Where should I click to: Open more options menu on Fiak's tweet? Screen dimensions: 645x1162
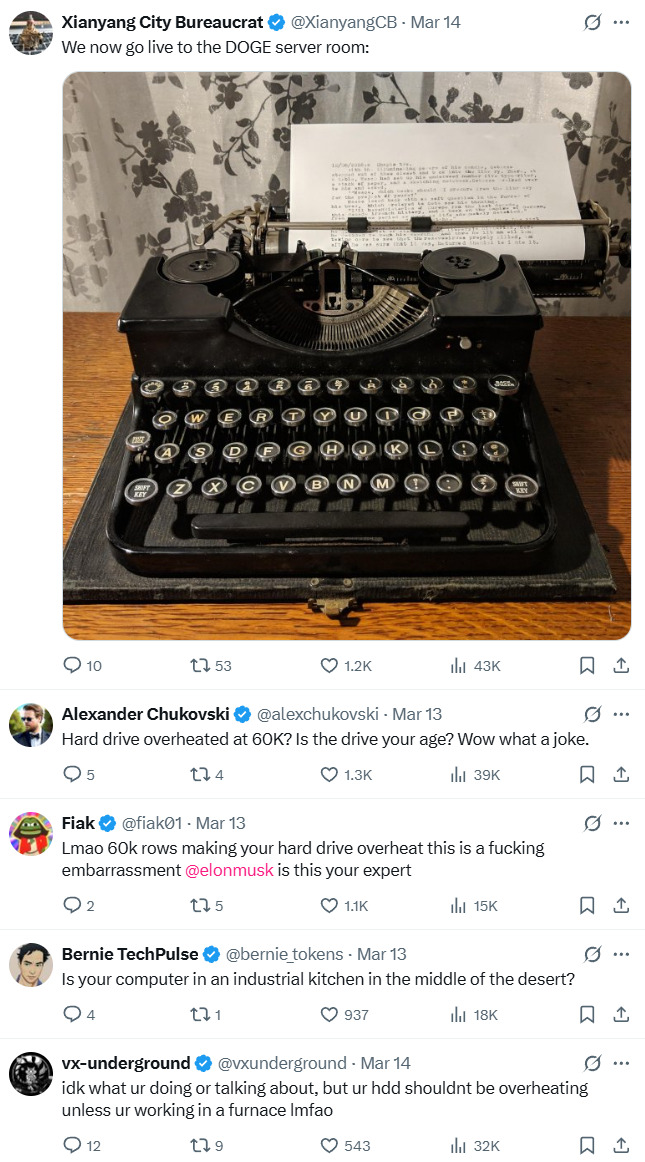pos(620,824)
